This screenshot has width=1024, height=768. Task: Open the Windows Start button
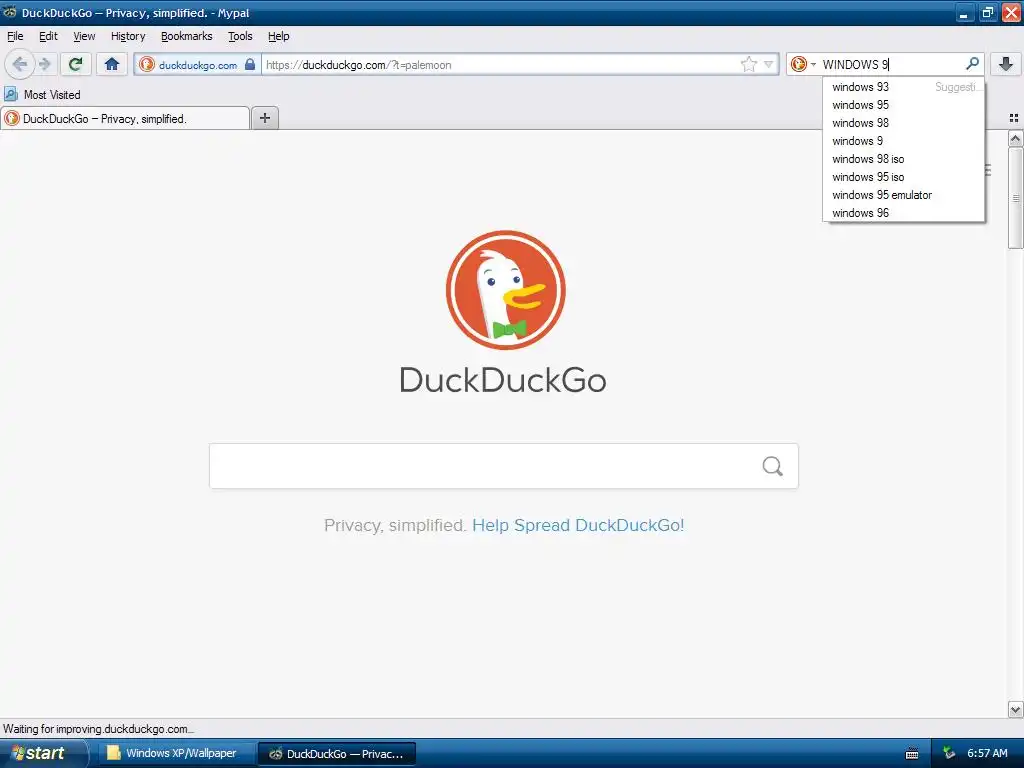tap(43, 753)
